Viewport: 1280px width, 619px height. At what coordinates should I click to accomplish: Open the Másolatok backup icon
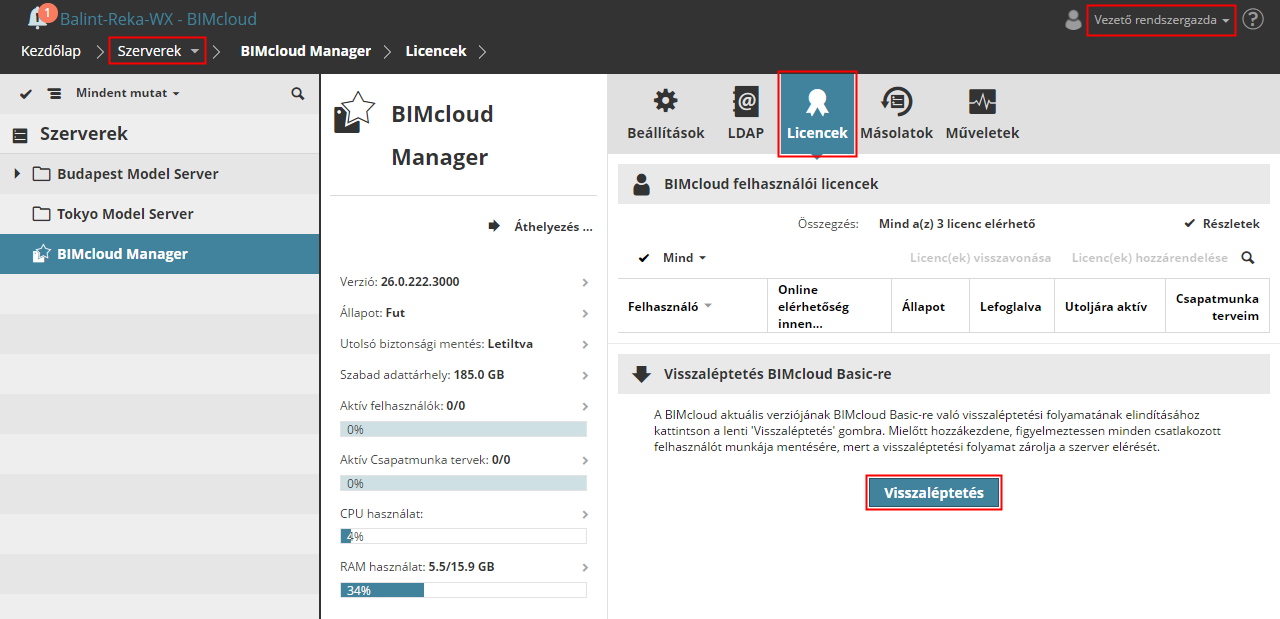coord(896,101)
